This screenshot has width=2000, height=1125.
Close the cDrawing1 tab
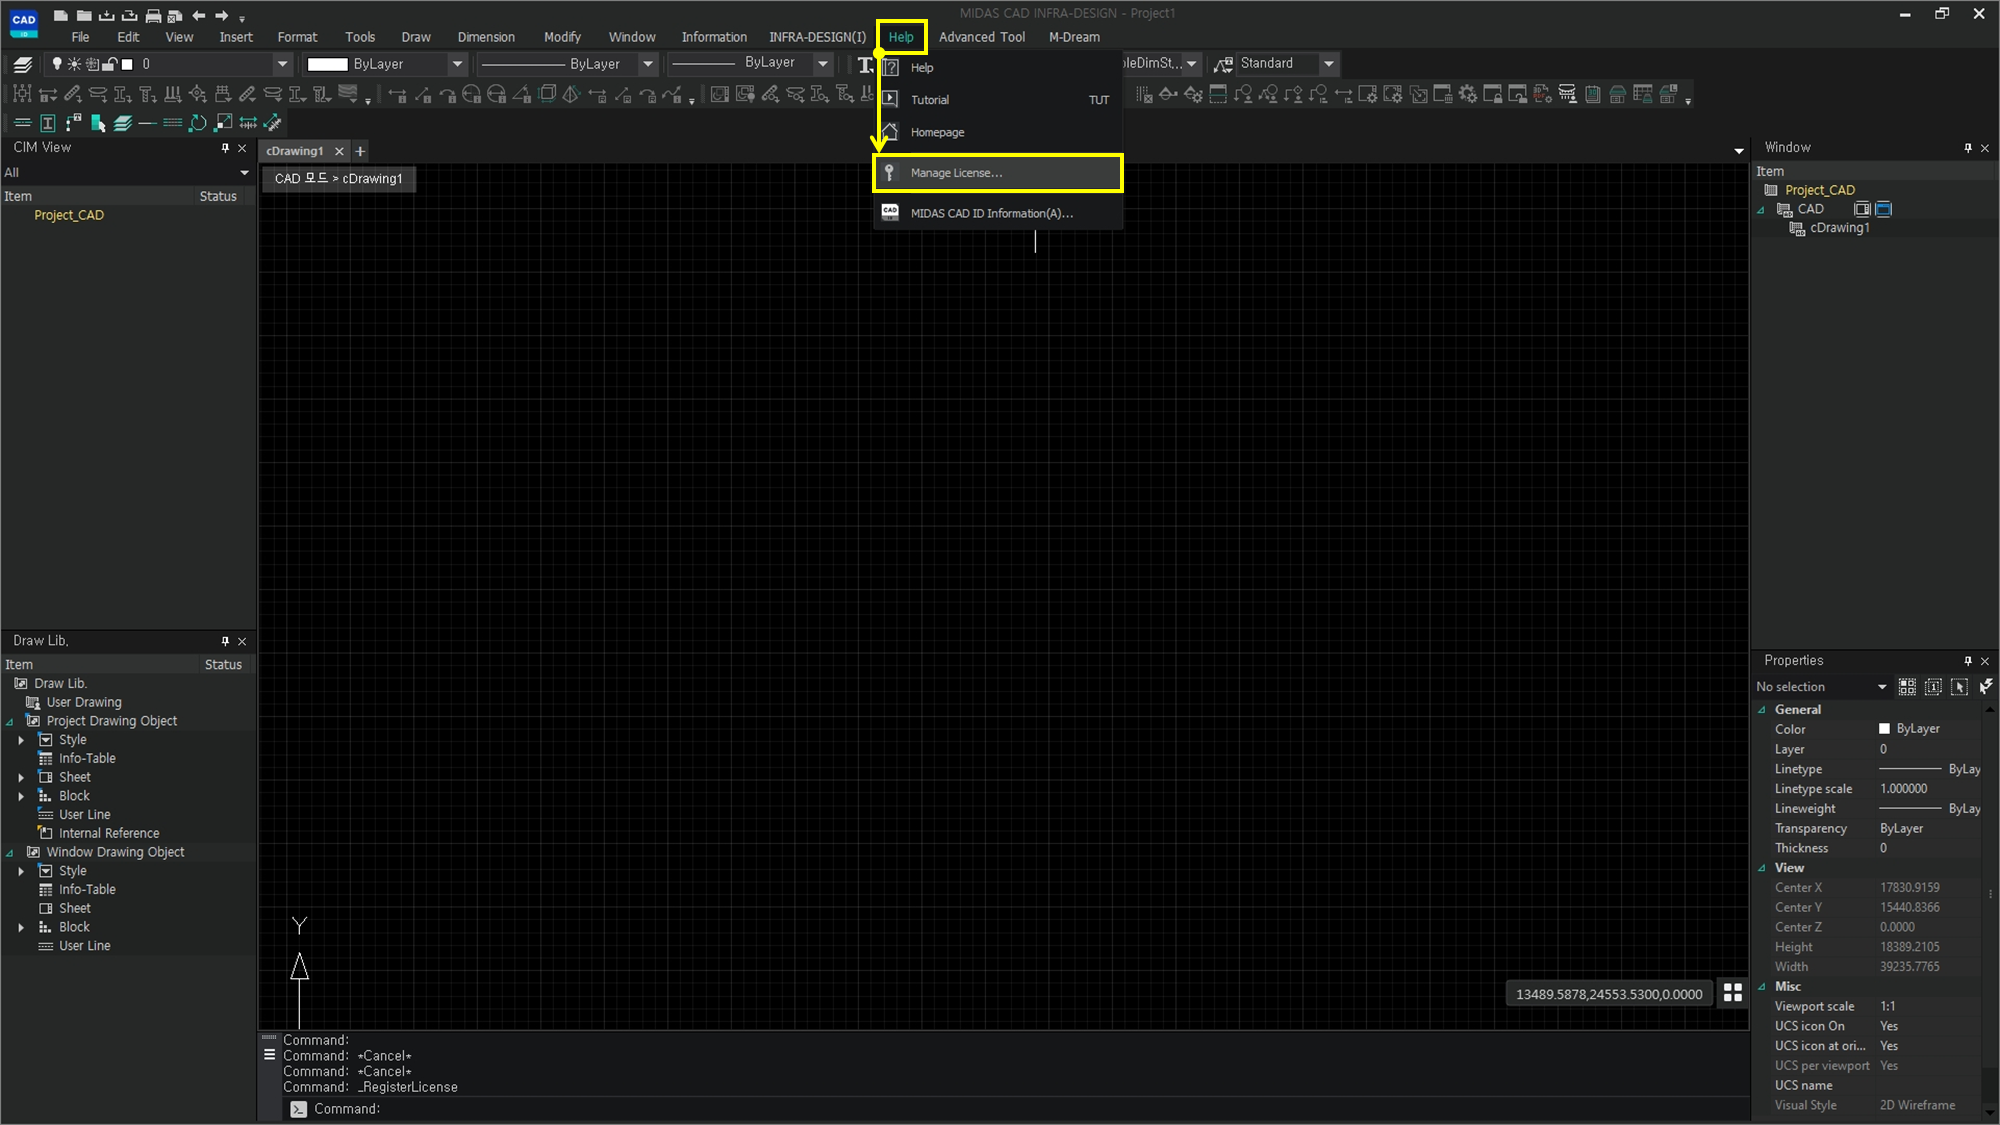coord(339,151)
